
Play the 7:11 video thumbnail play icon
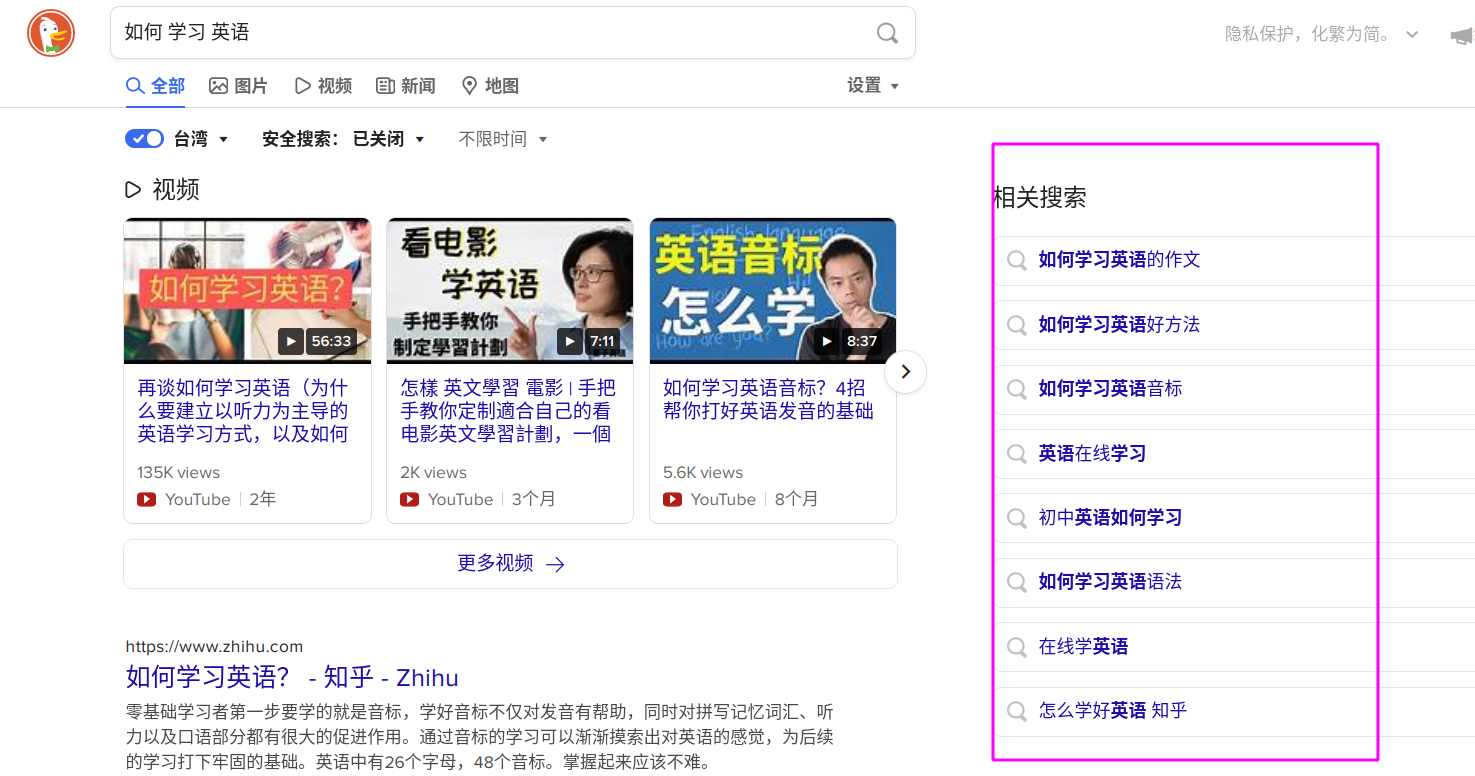tap(570, 341)
